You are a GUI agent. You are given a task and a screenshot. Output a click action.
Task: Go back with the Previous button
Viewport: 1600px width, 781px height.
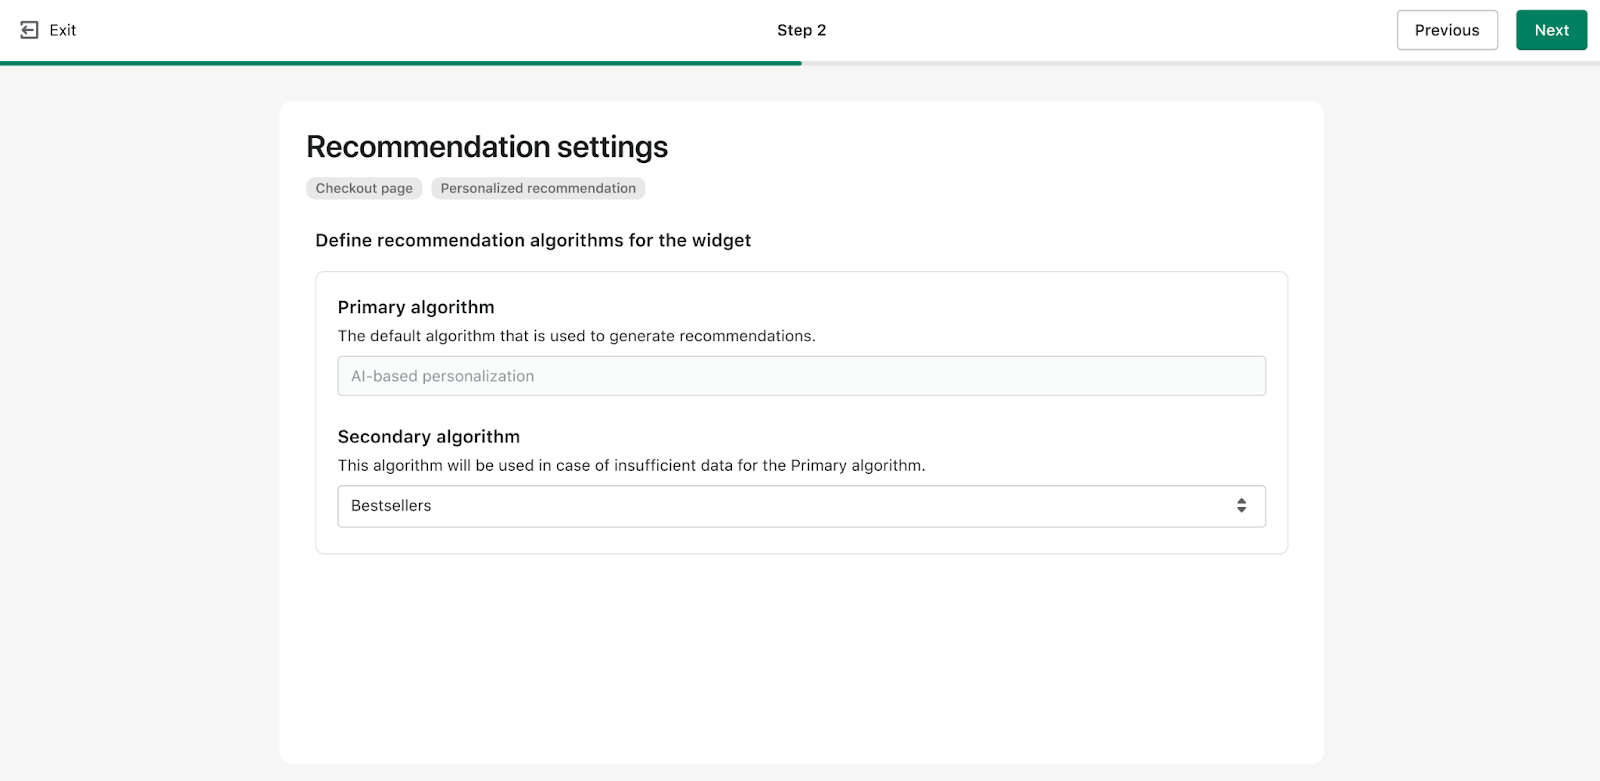pyautogui.click(x=1447, y=30)
